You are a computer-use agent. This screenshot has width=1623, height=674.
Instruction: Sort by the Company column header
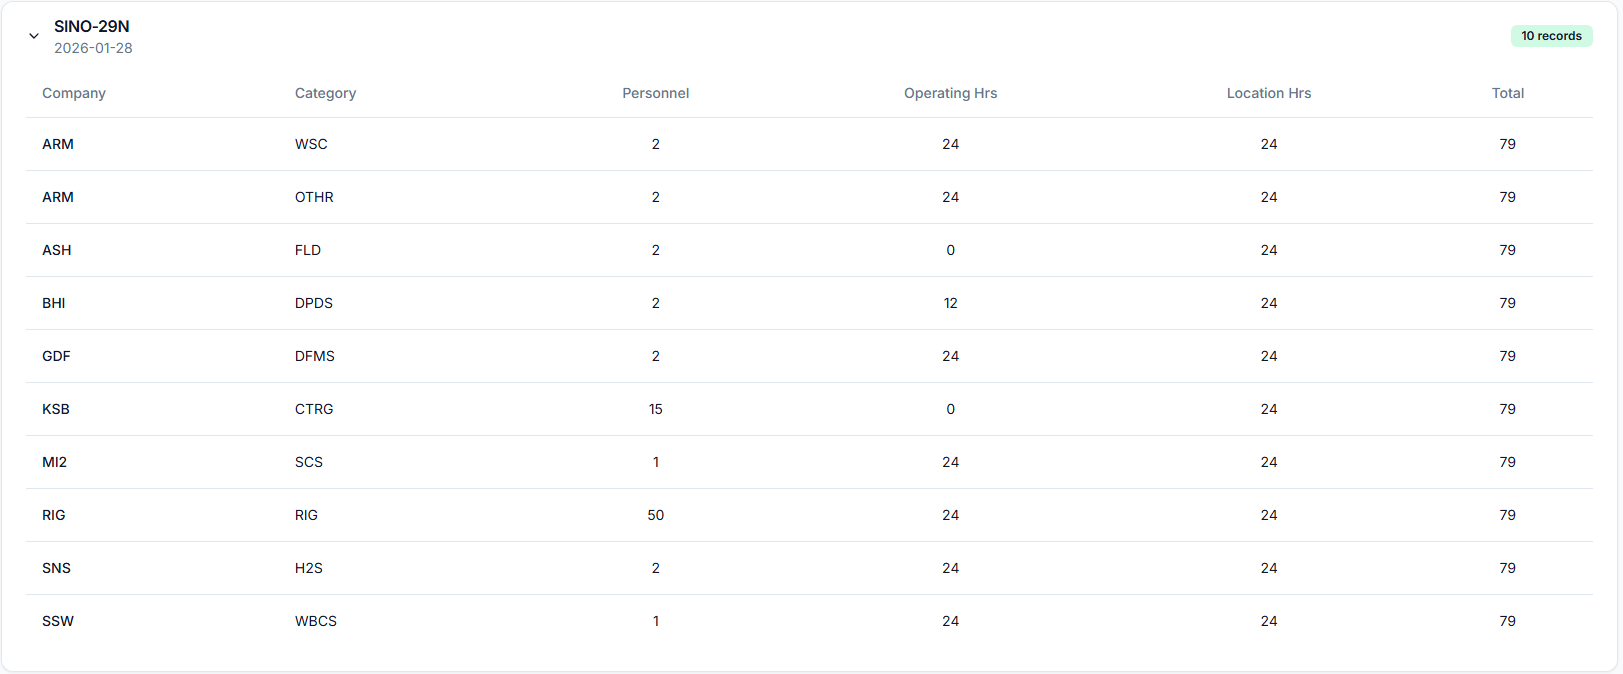point(74,93)
